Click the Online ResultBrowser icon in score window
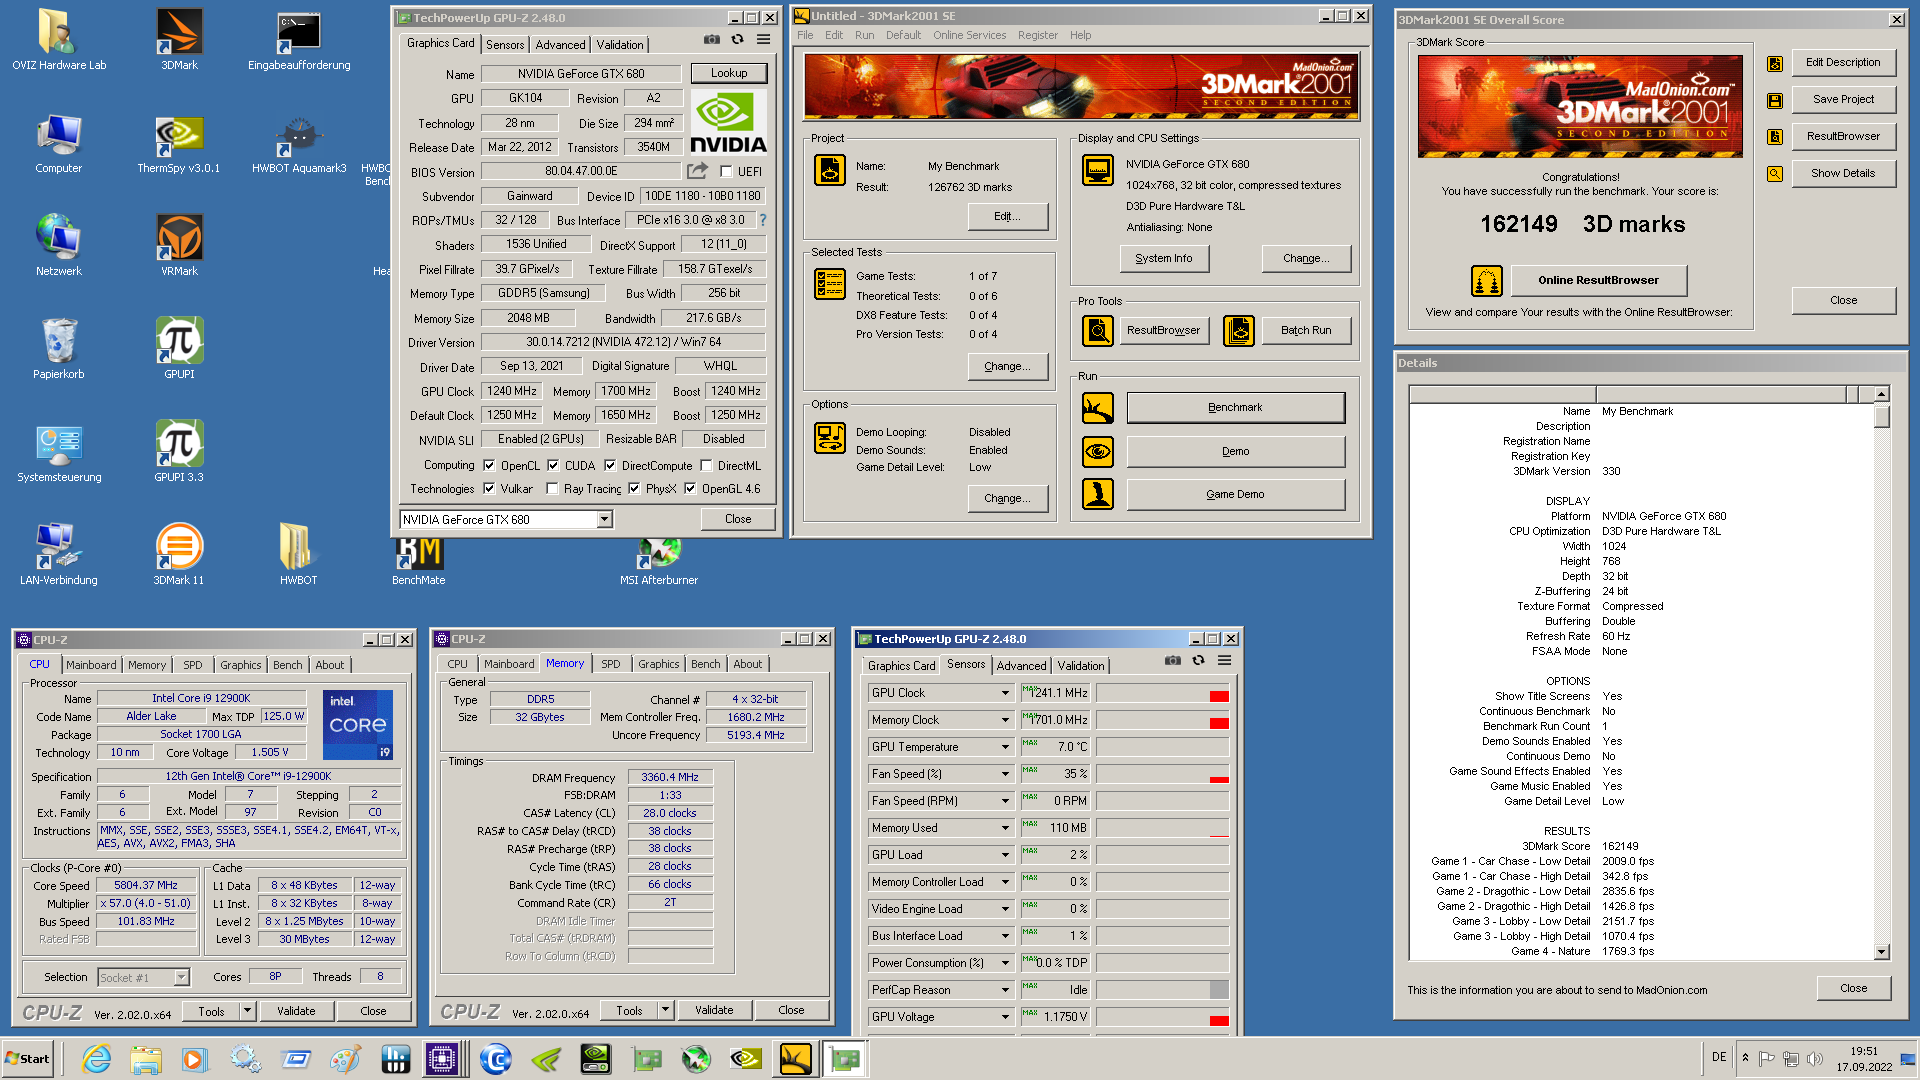The image size is (1920, 1080). 1487,281
